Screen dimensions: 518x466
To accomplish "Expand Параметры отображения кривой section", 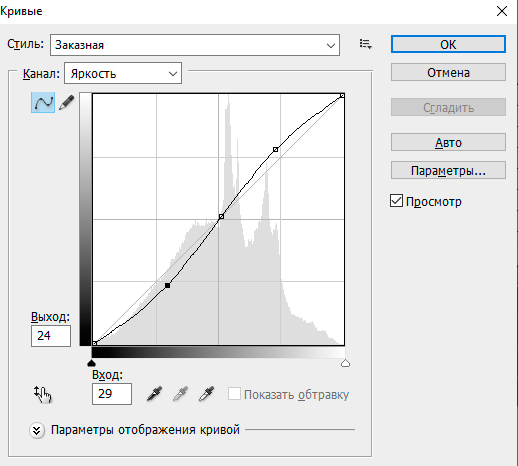I will (x=37, y=430).
